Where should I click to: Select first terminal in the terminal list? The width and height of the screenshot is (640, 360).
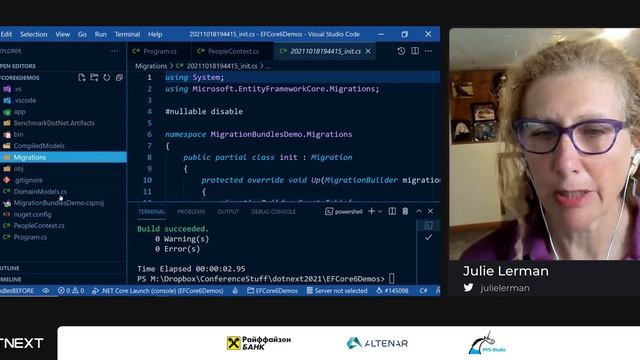428,225
